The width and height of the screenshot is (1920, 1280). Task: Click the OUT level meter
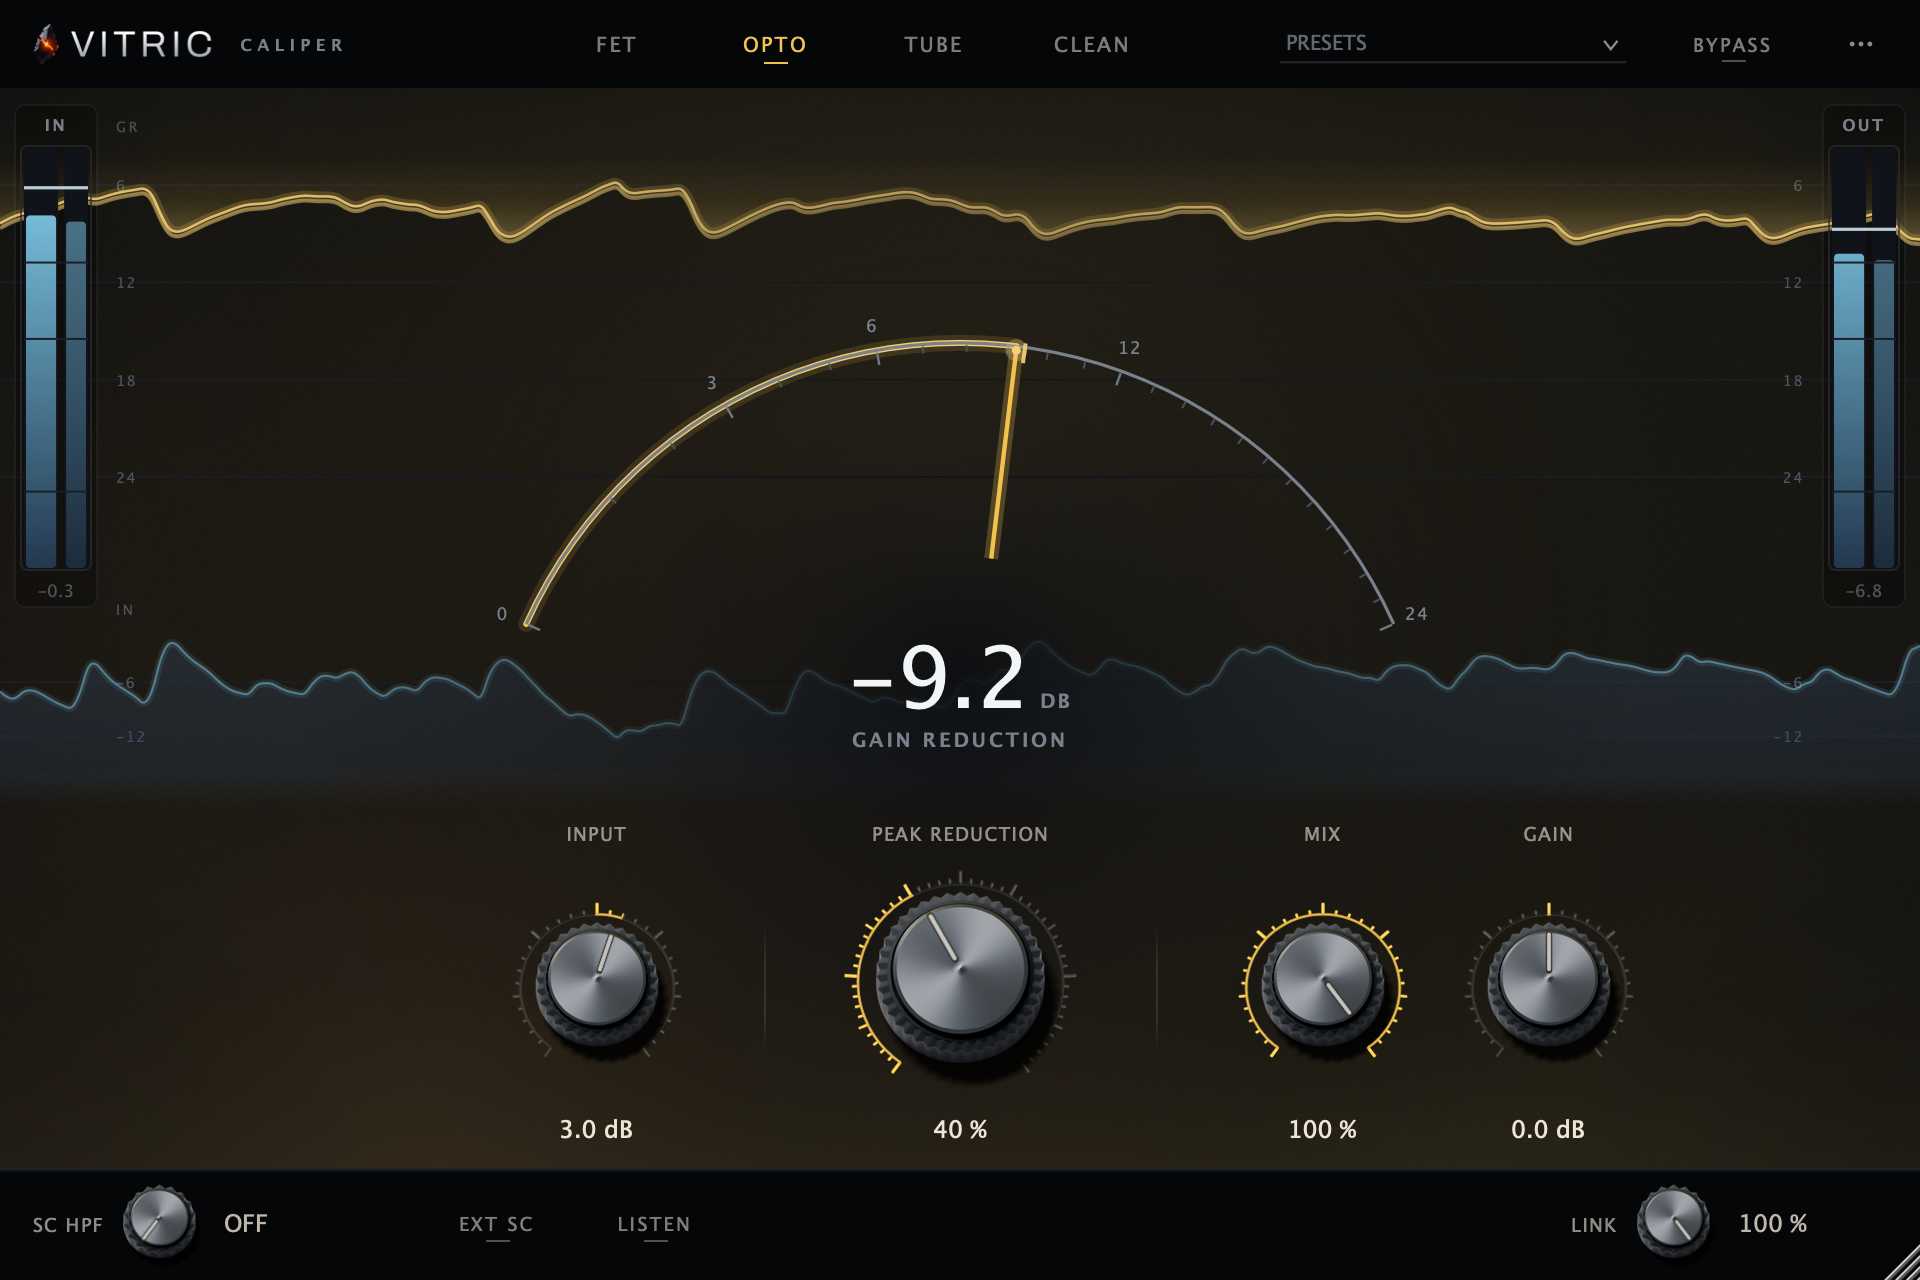(1863, 358)
